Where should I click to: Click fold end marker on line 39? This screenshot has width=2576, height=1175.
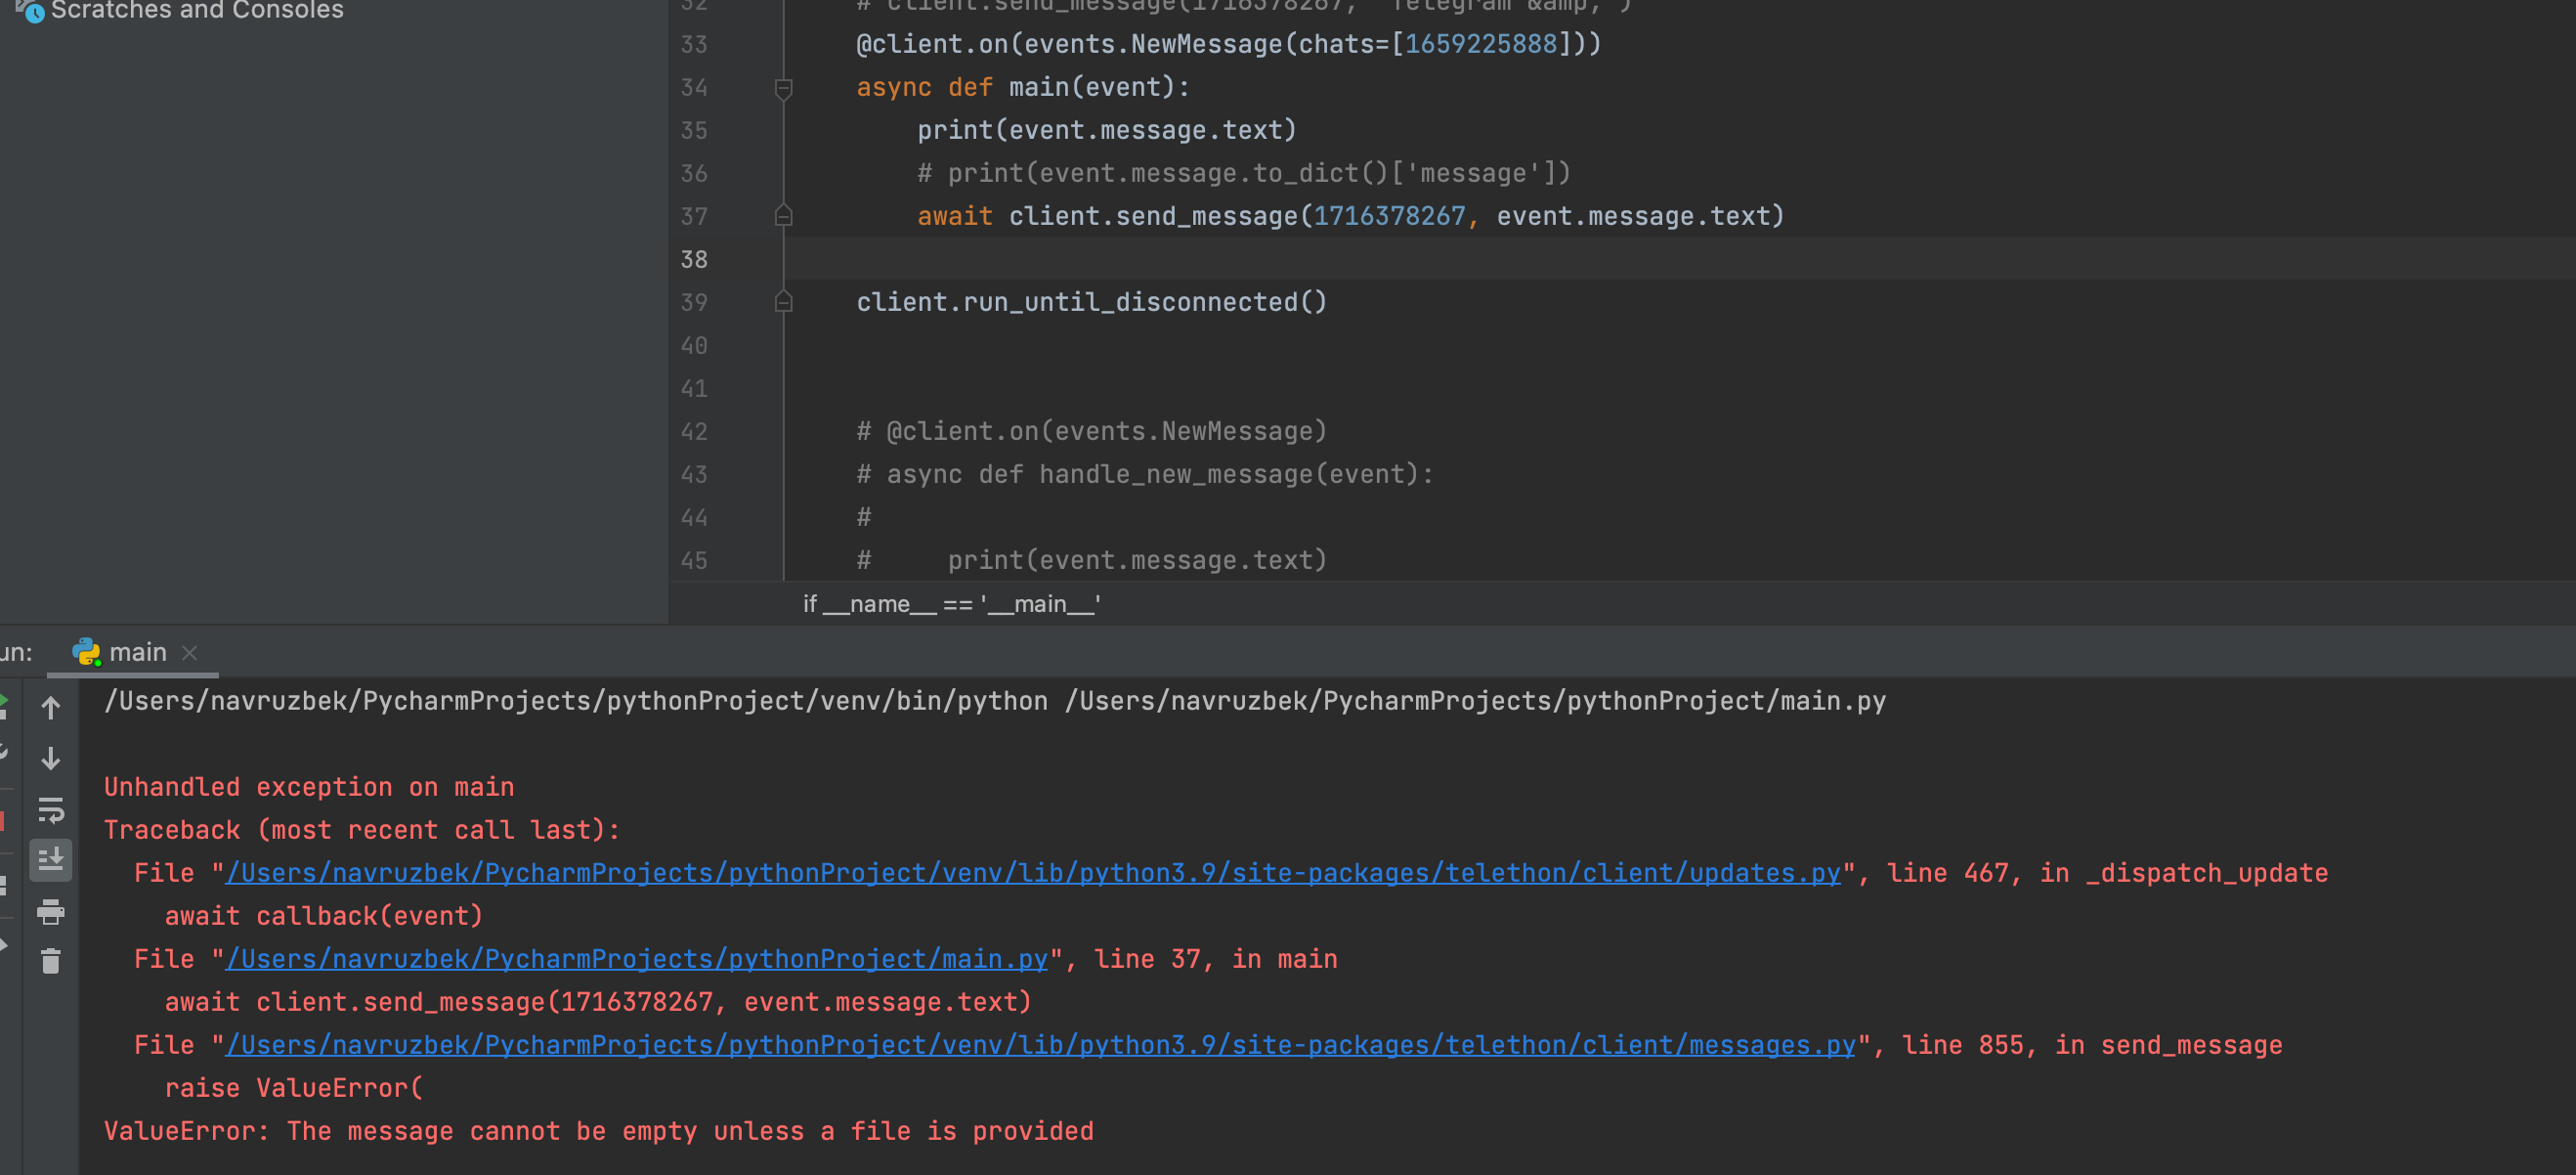pyautogui.click(x=784, y=302)
